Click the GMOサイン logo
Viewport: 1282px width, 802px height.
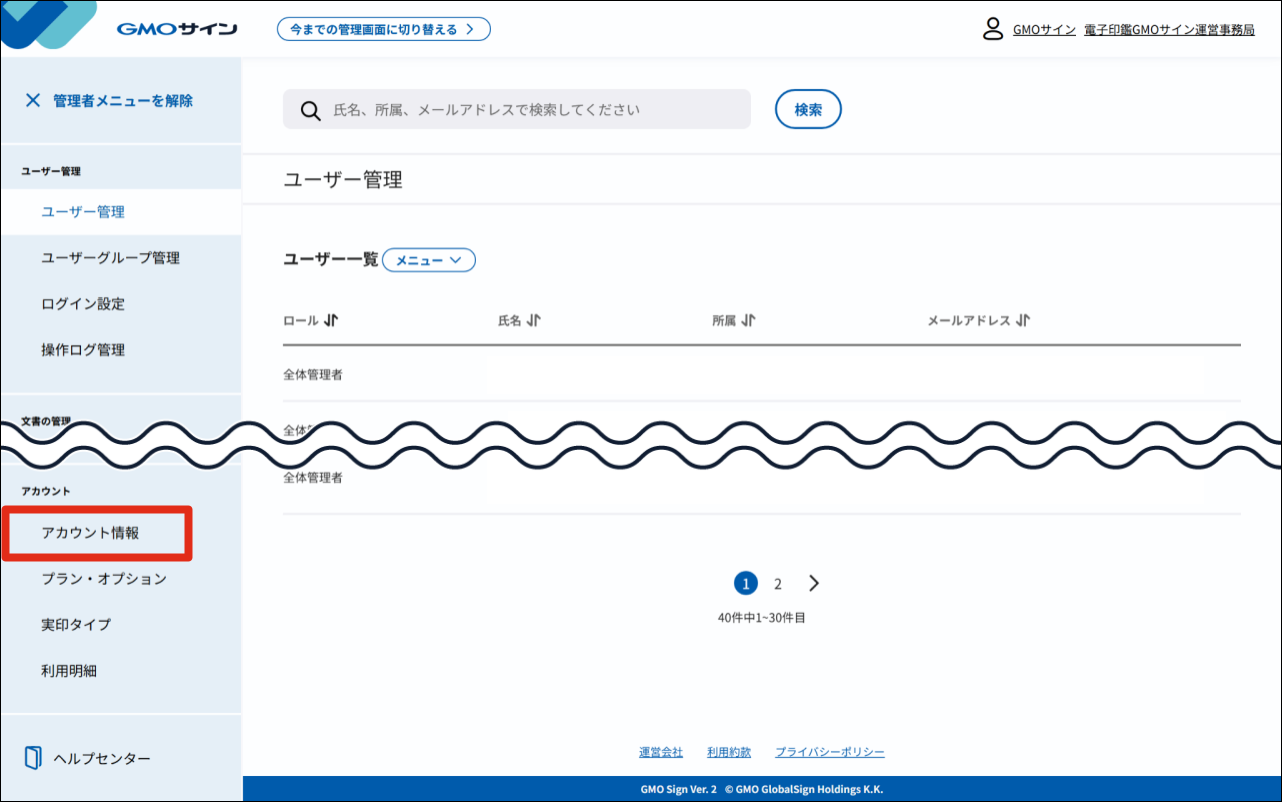pyautogui.click(x=176, y=28)
